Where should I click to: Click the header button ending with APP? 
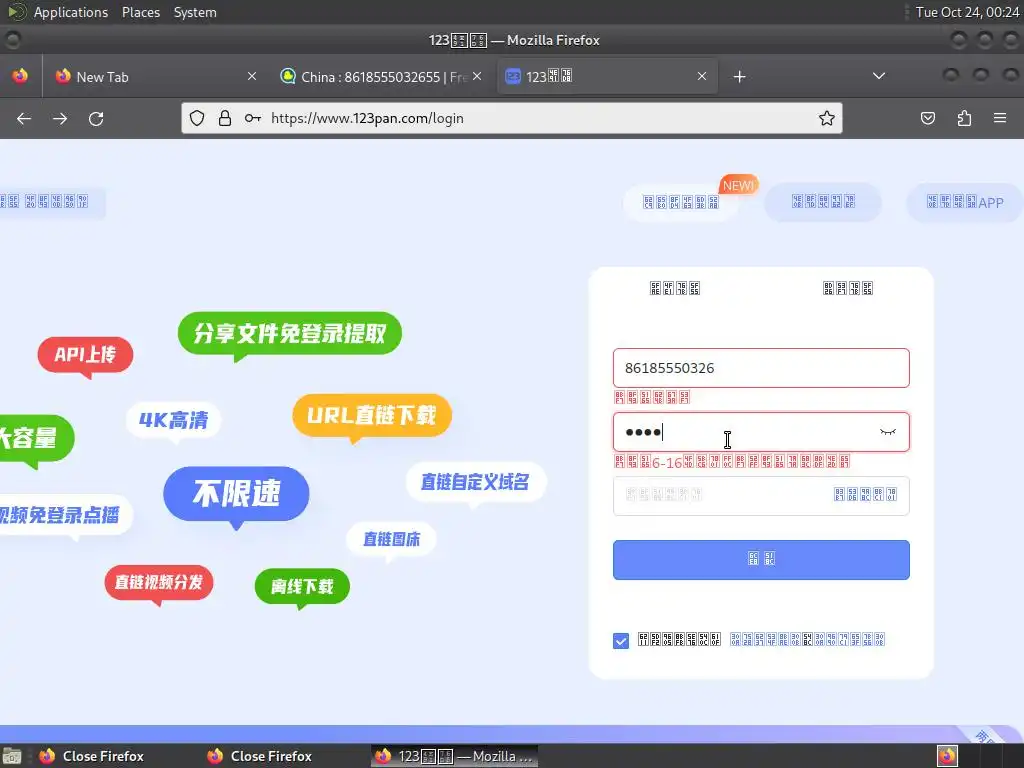coord(965,202)
